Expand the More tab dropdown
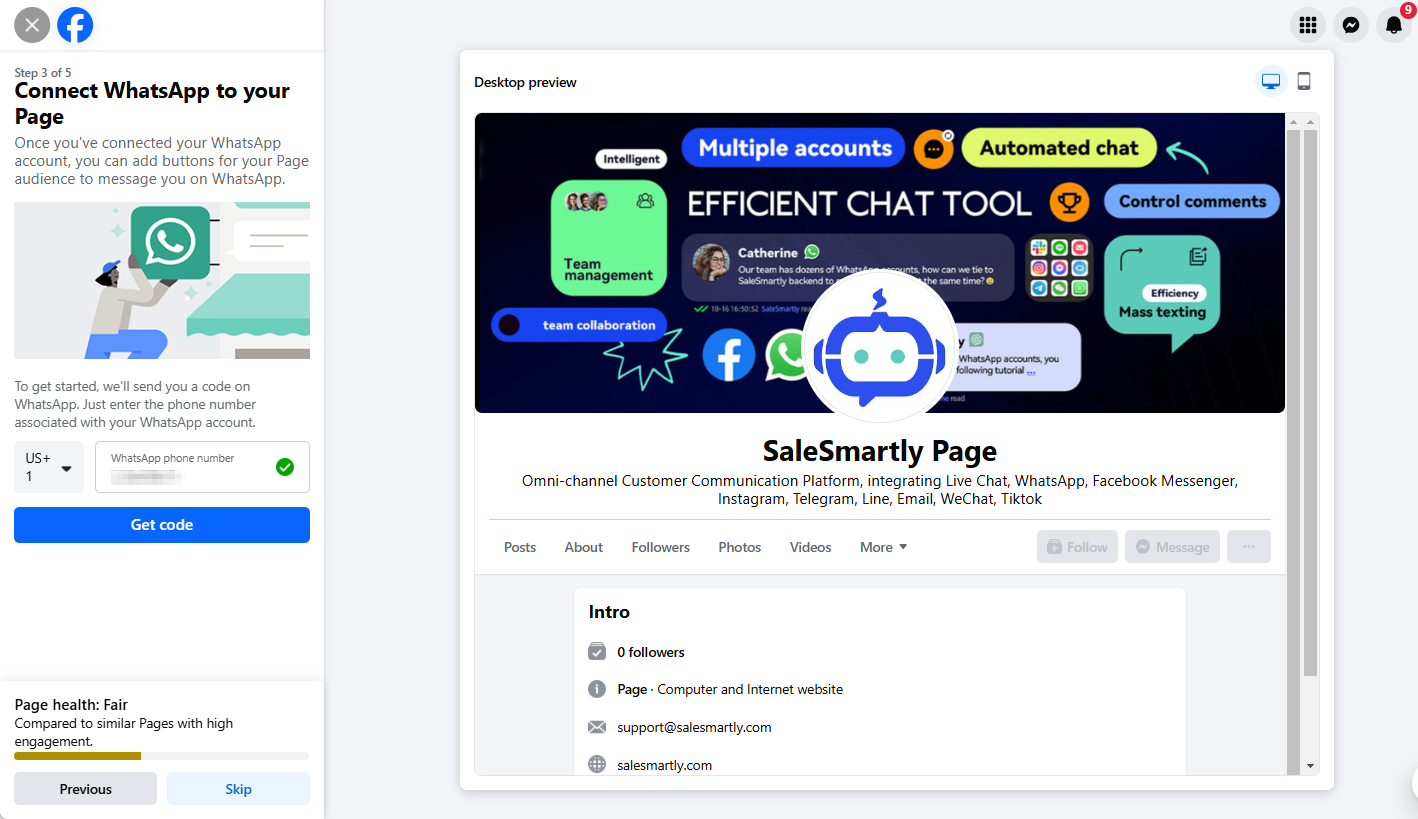The width and height of the screenshot is (1418, 819). 884,547
